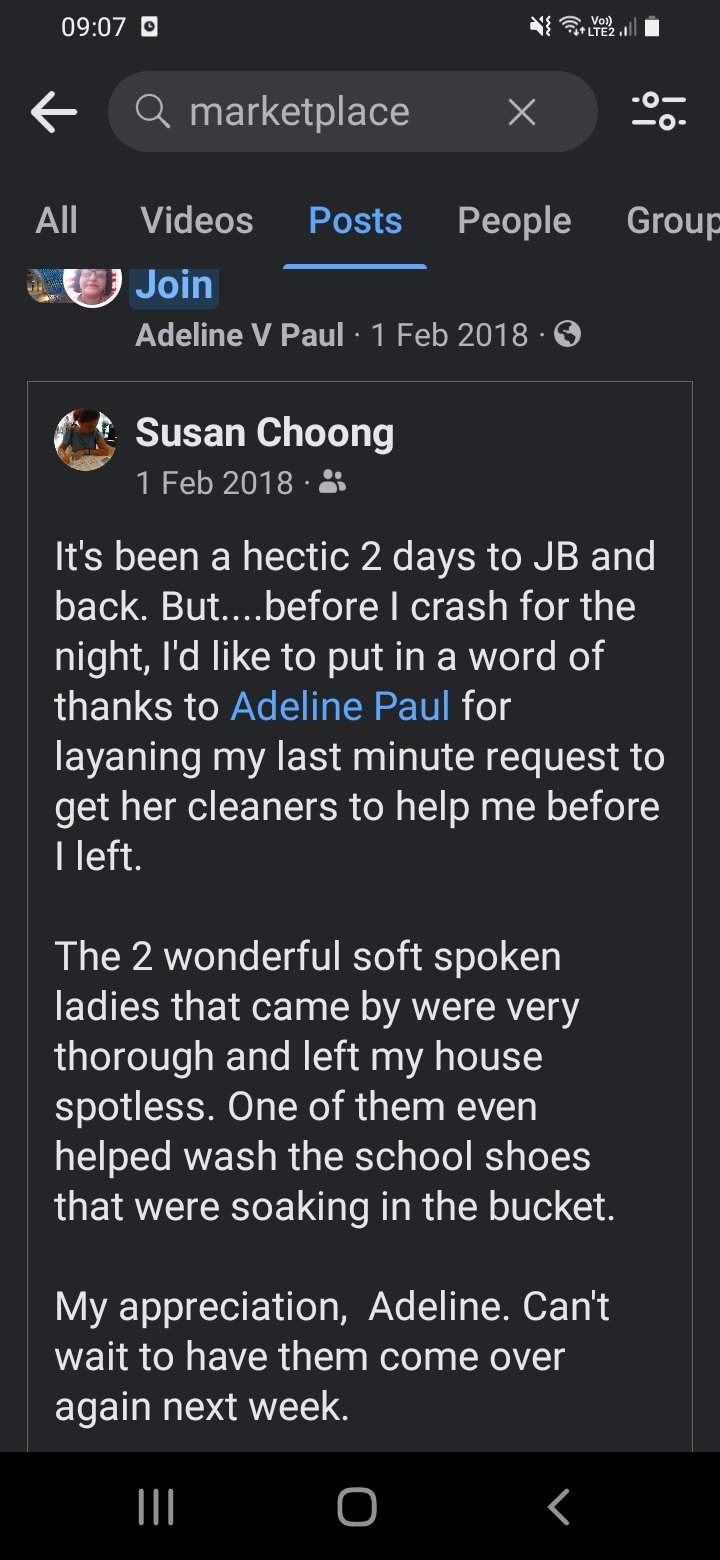Switch to the Videos tab
The height and width of the screenshot is (1560, 720).
(197, 220)
